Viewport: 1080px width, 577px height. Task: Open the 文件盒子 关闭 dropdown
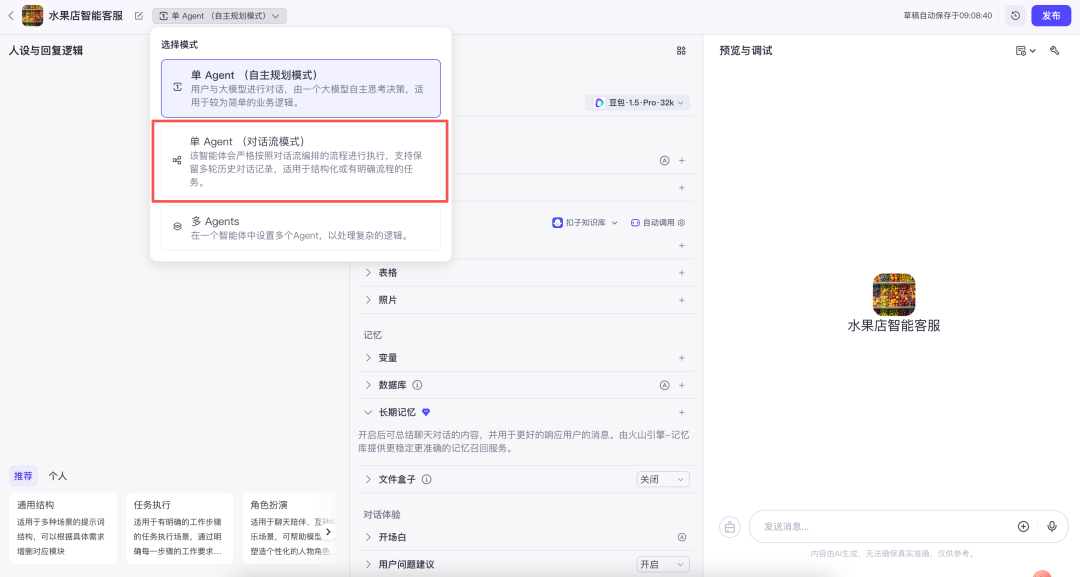pos(663,480)
